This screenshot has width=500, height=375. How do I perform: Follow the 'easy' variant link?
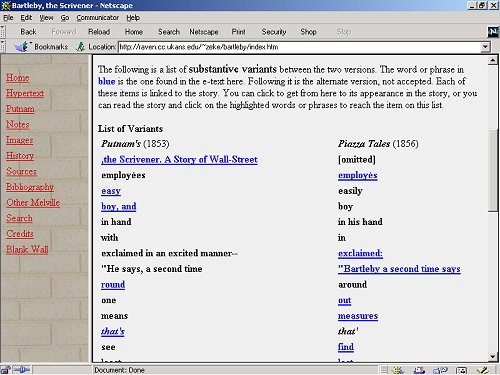[111, 191]
